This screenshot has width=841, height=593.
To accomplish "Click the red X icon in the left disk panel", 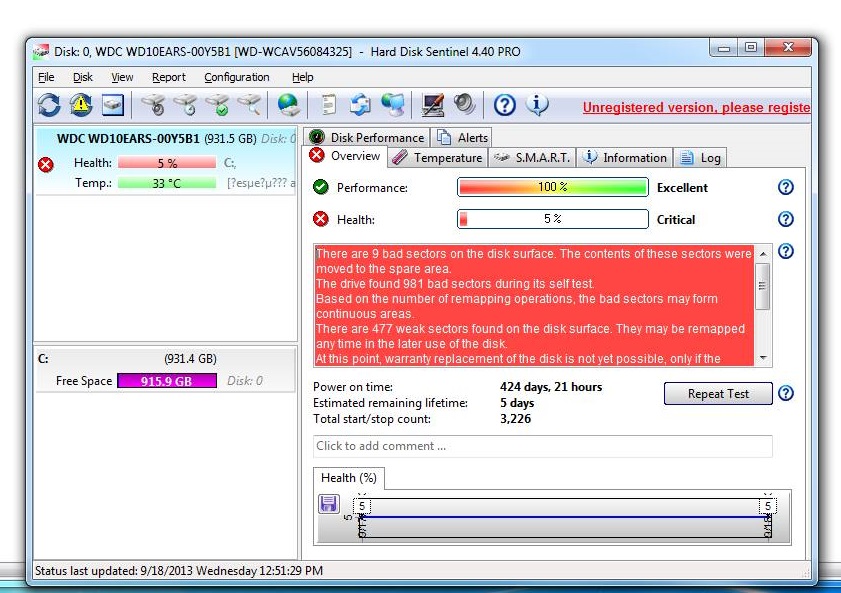I will click(46, 165).
